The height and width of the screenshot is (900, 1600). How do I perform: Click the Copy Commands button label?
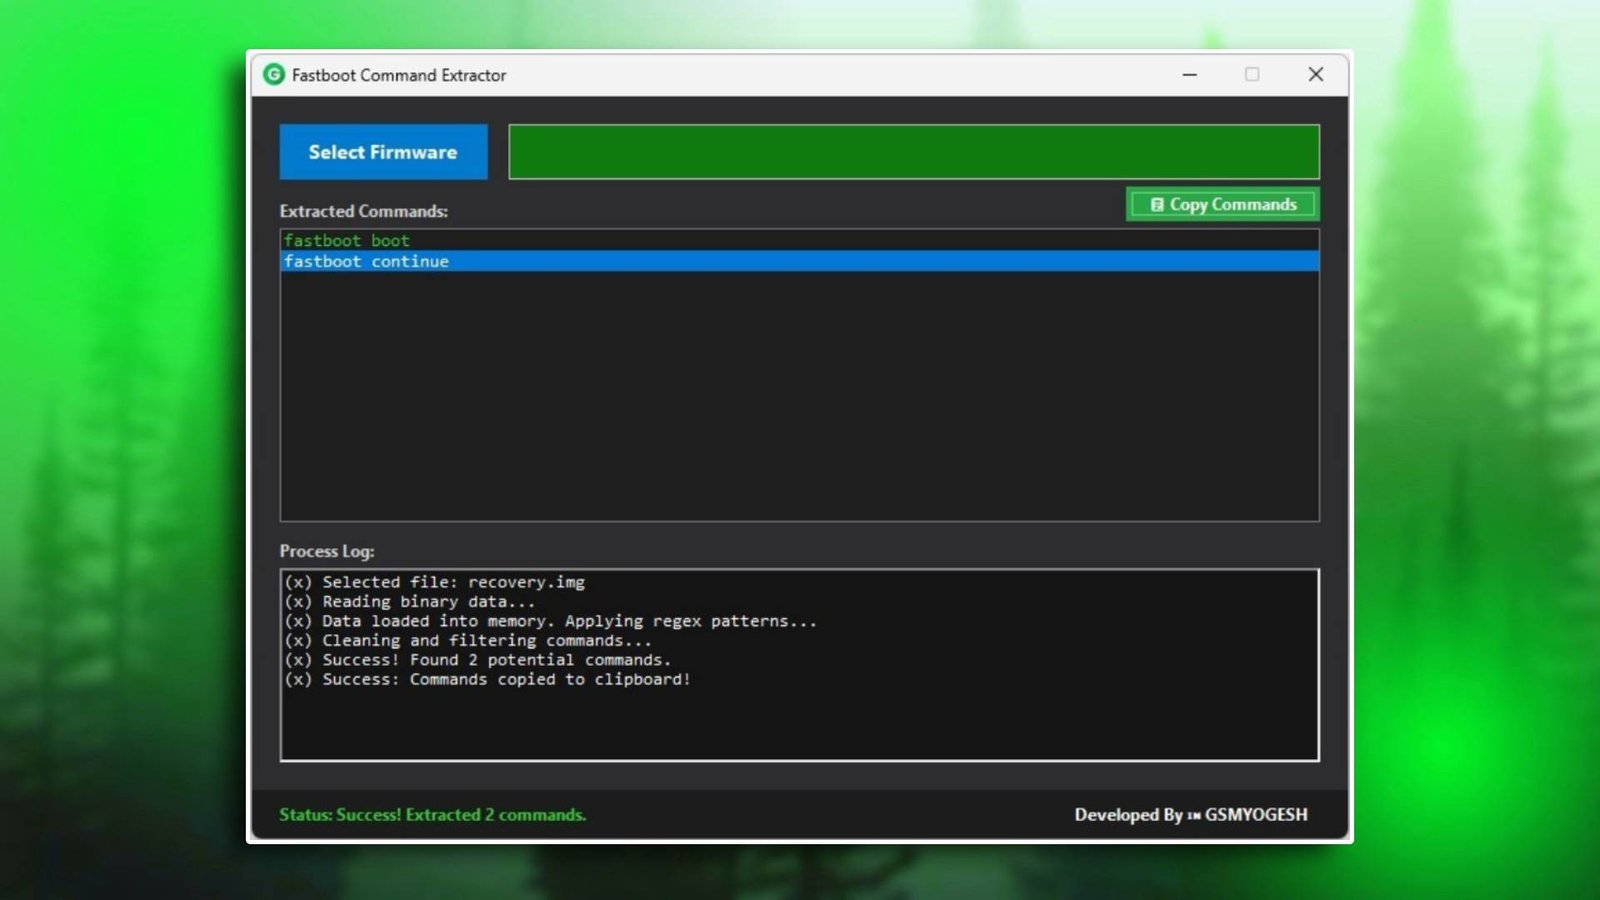coord(1233,205)
